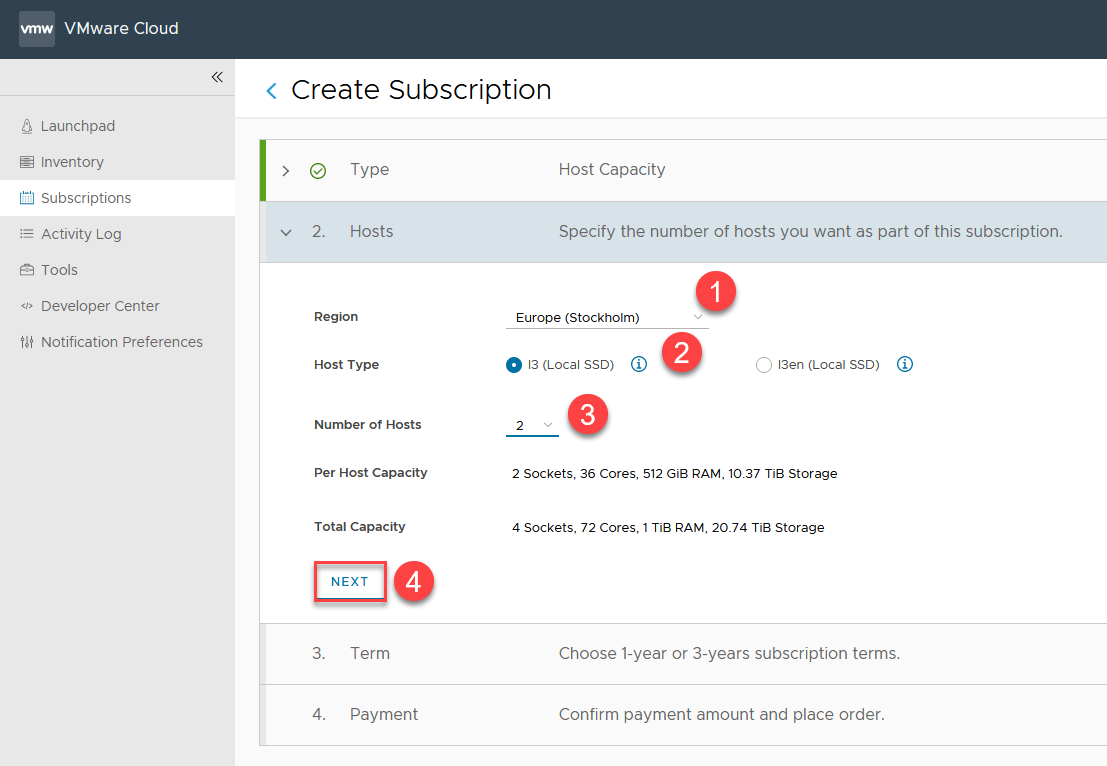The image size is (1107, 766).
Task: Open the Number of Hosts dropdown
Action: tap(533, 426)
